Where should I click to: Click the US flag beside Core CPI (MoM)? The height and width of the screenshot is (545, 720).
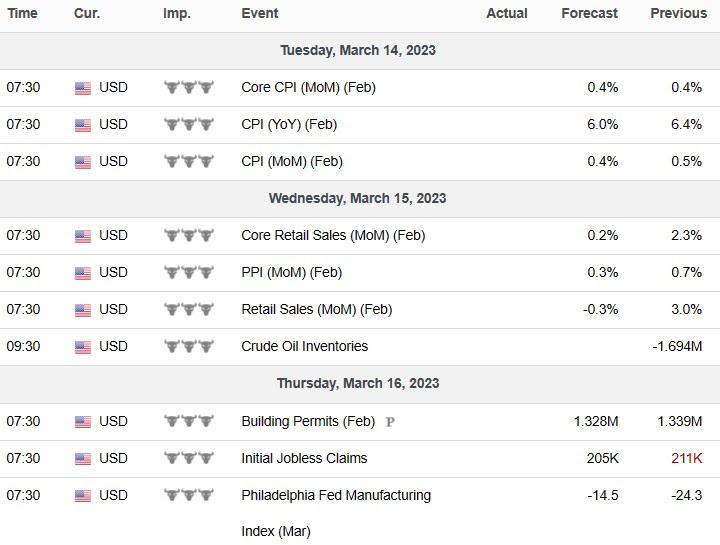[x=83, y=88]
